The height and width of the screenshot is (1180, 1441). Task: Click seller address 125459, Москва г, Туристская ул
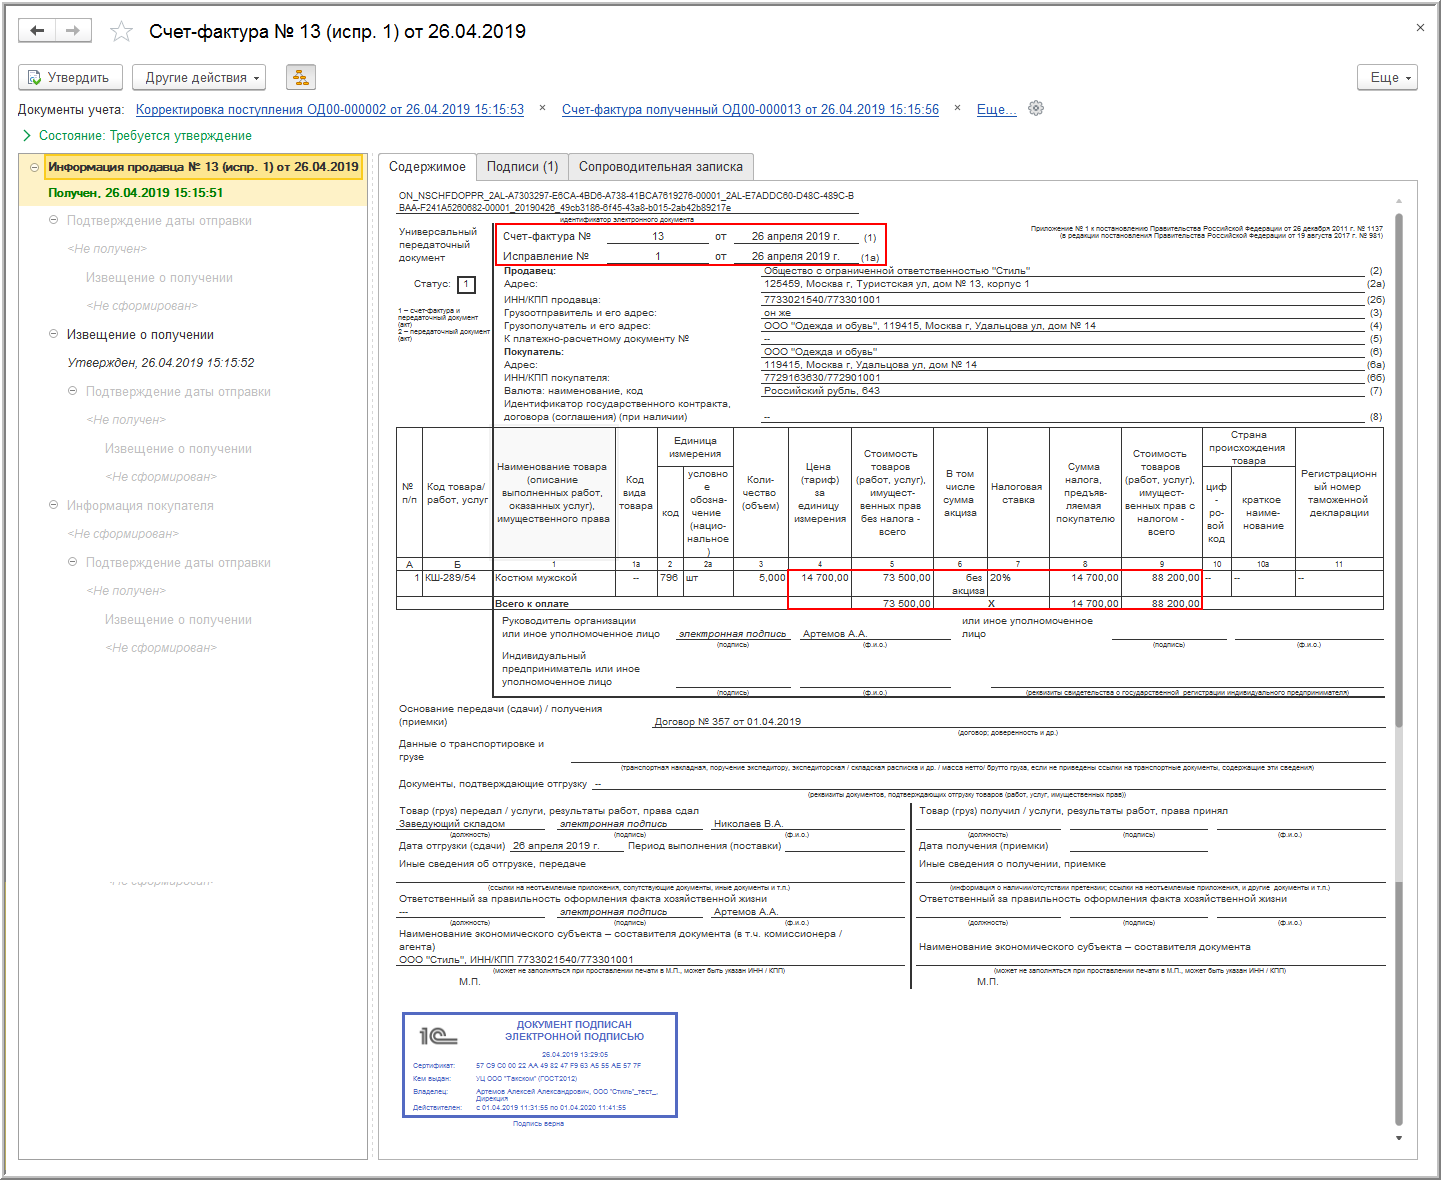(897, 284)
